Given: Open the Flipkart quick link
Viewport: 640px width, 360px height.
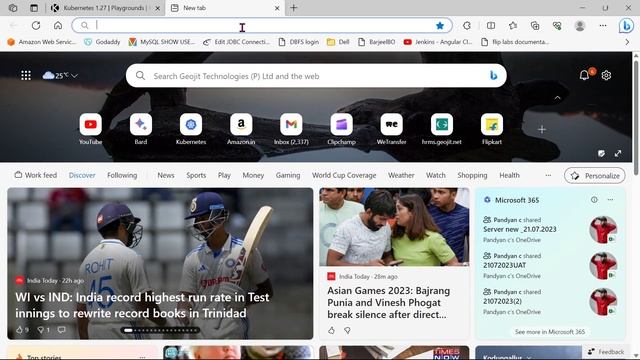Looking at the screenshot, I should click(492, 129).
